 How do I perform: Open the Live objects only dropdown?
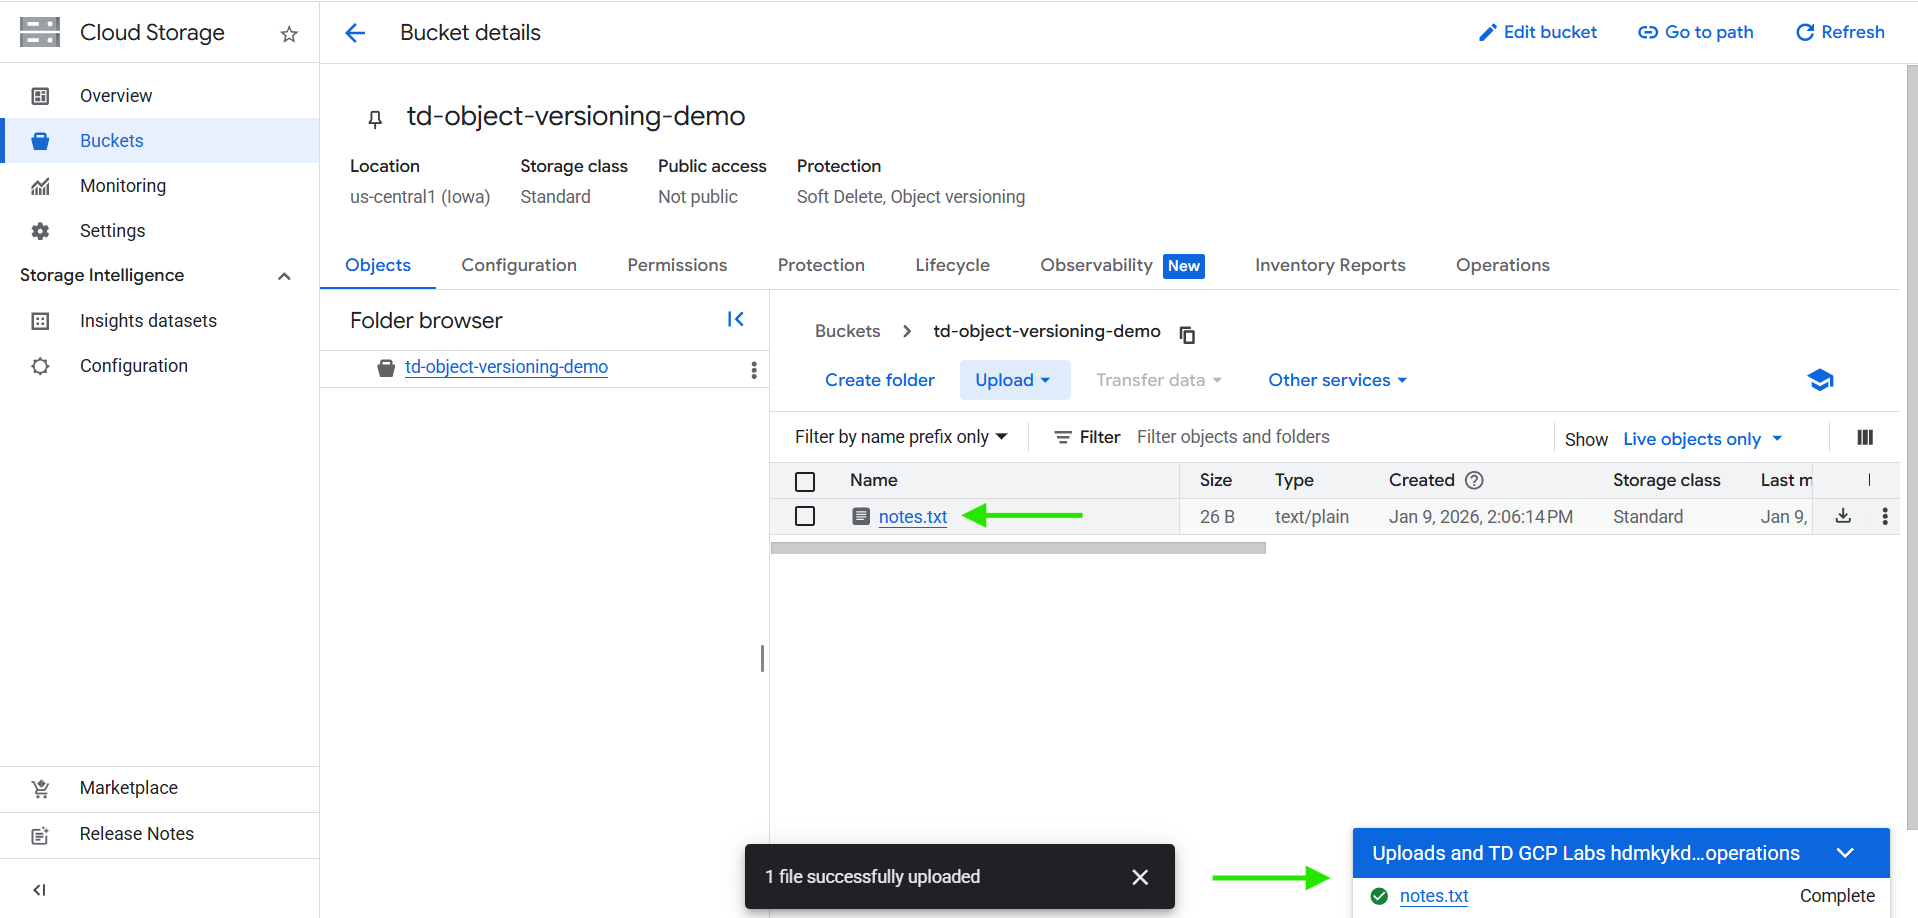[x=1701, y=439]
